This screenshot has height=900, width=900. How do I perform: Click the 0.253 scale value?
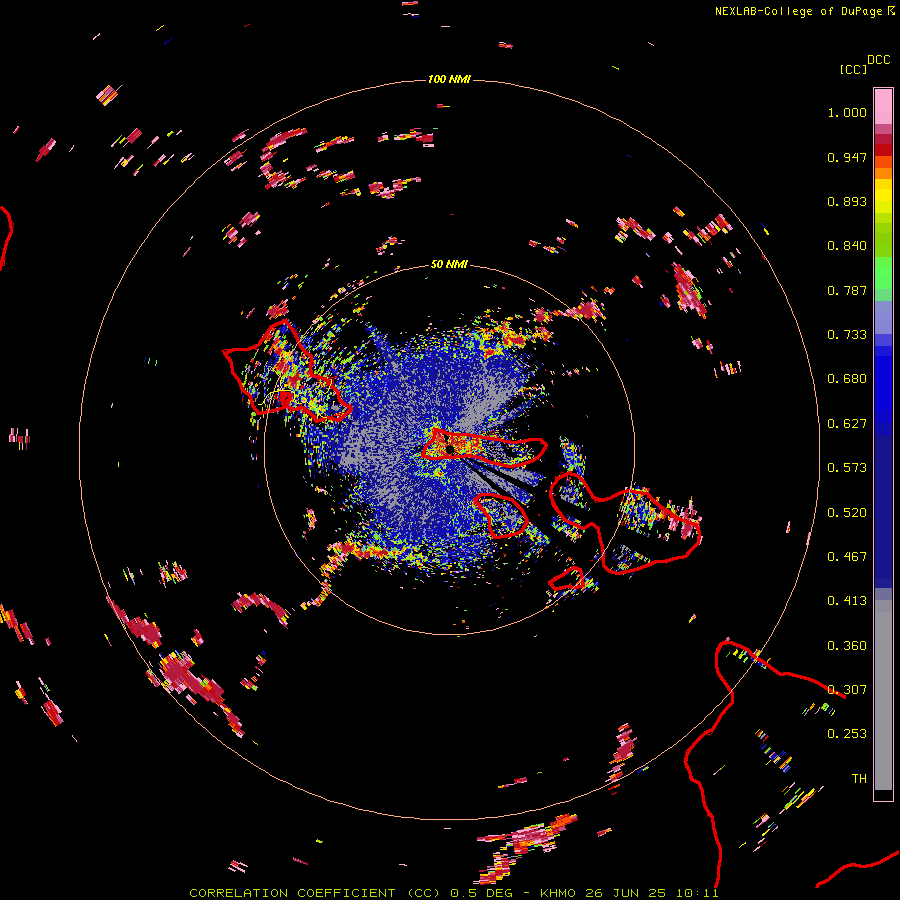pyautogui.click(x=847, y=734)
